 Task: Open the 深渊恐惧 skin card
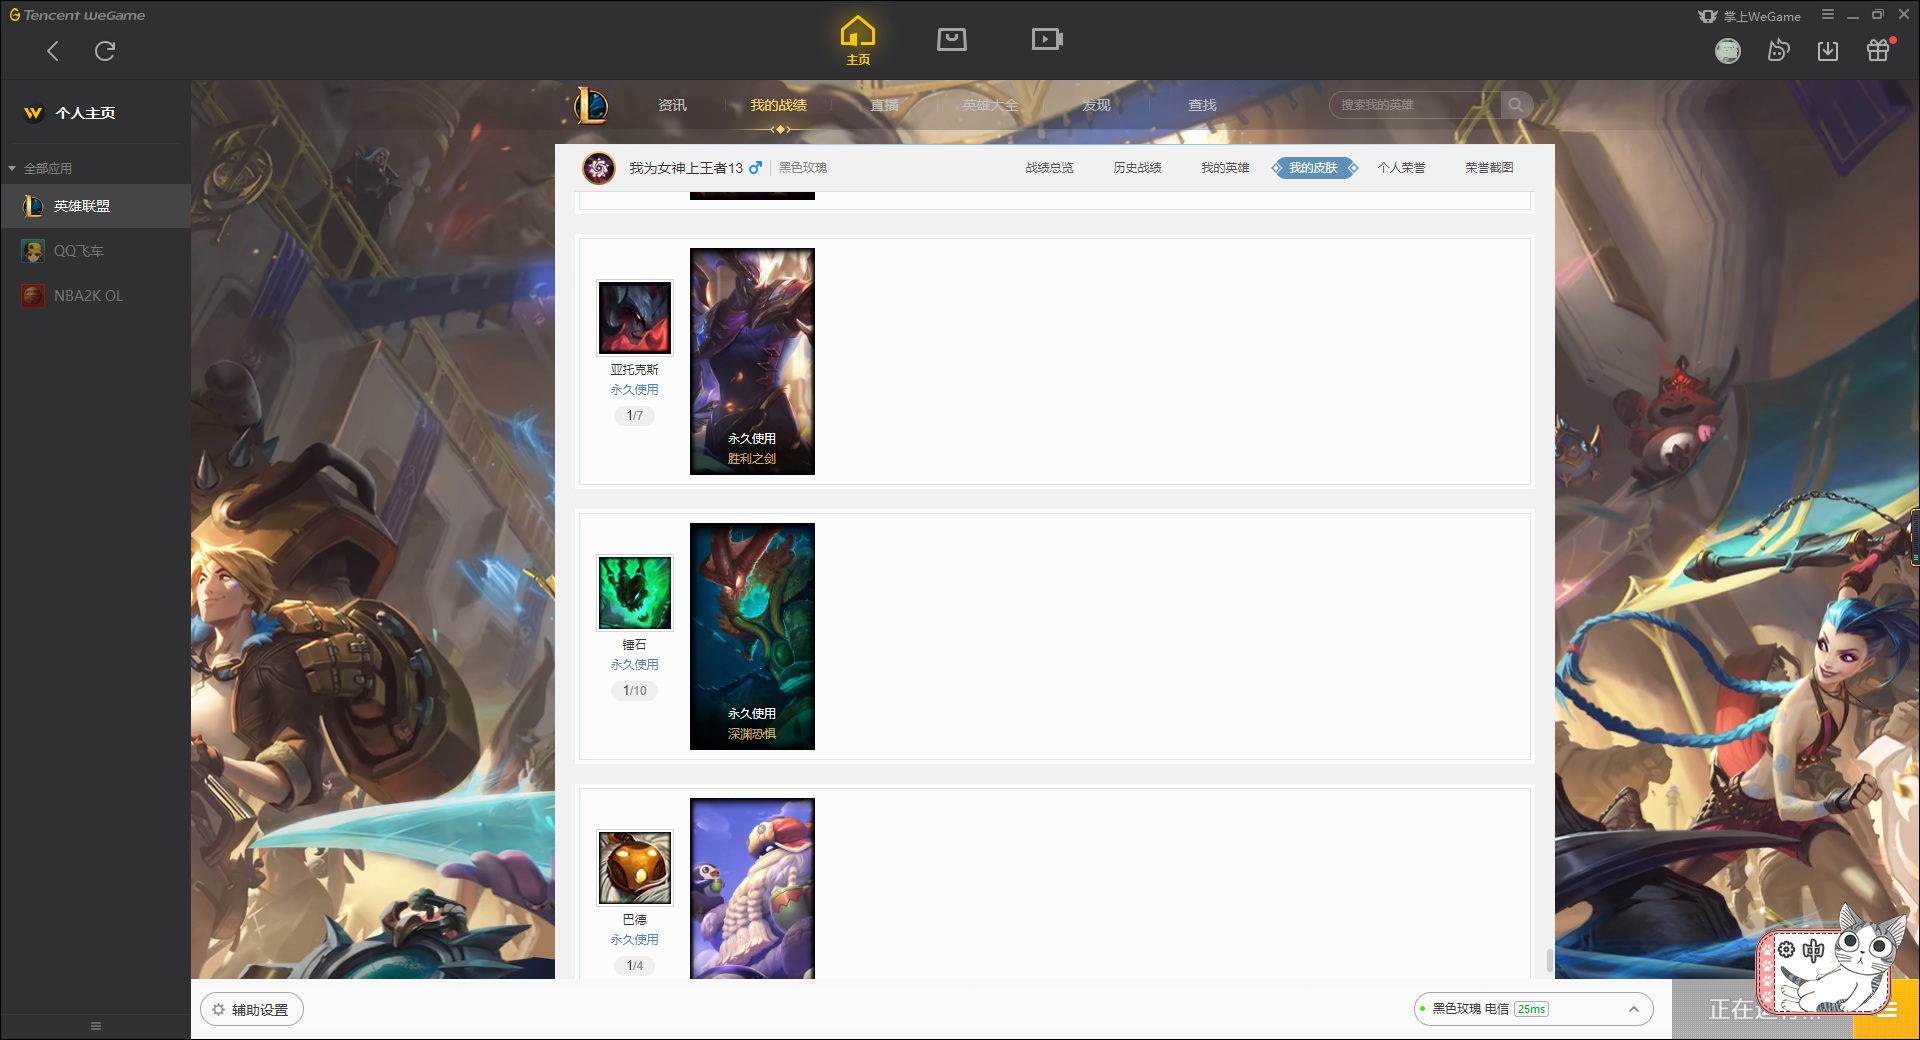[x=752, y=636]
